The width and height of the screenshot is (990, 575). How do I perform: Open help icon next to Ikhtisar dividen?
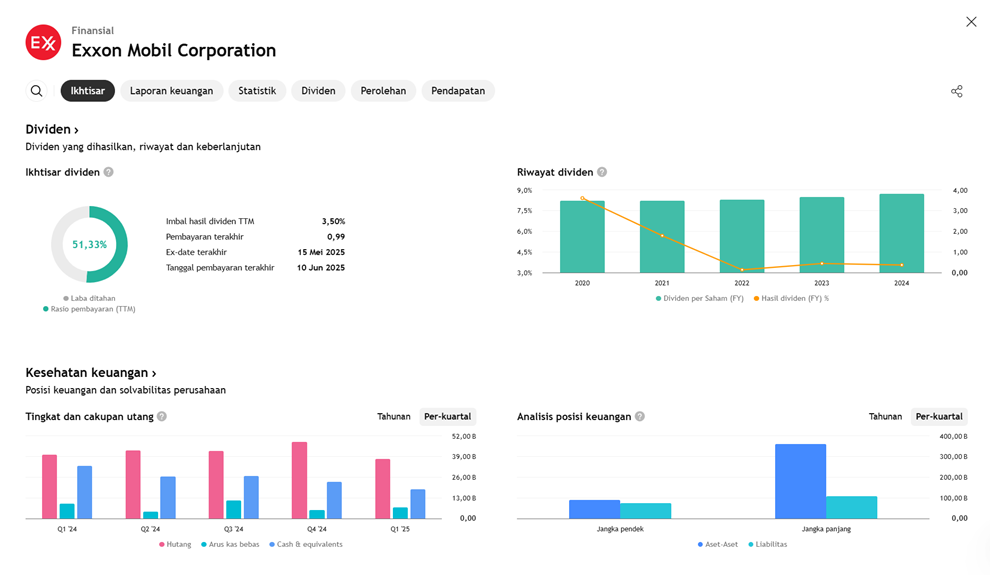point(109,172)
